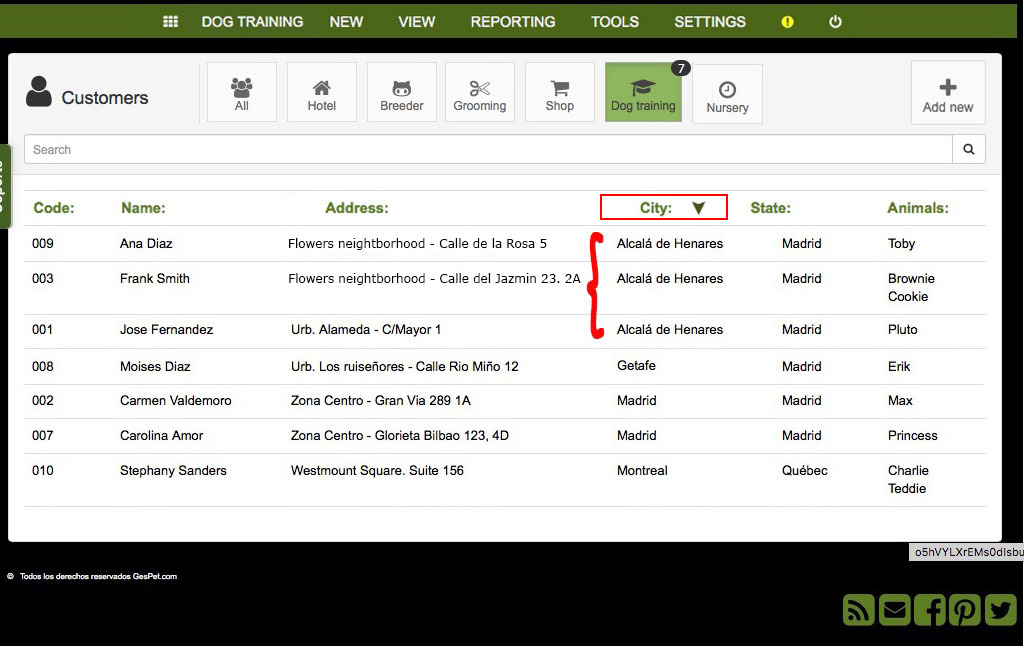Show All customers filter
Viewport: 1024px width, 646px height.
click(242, 92)
